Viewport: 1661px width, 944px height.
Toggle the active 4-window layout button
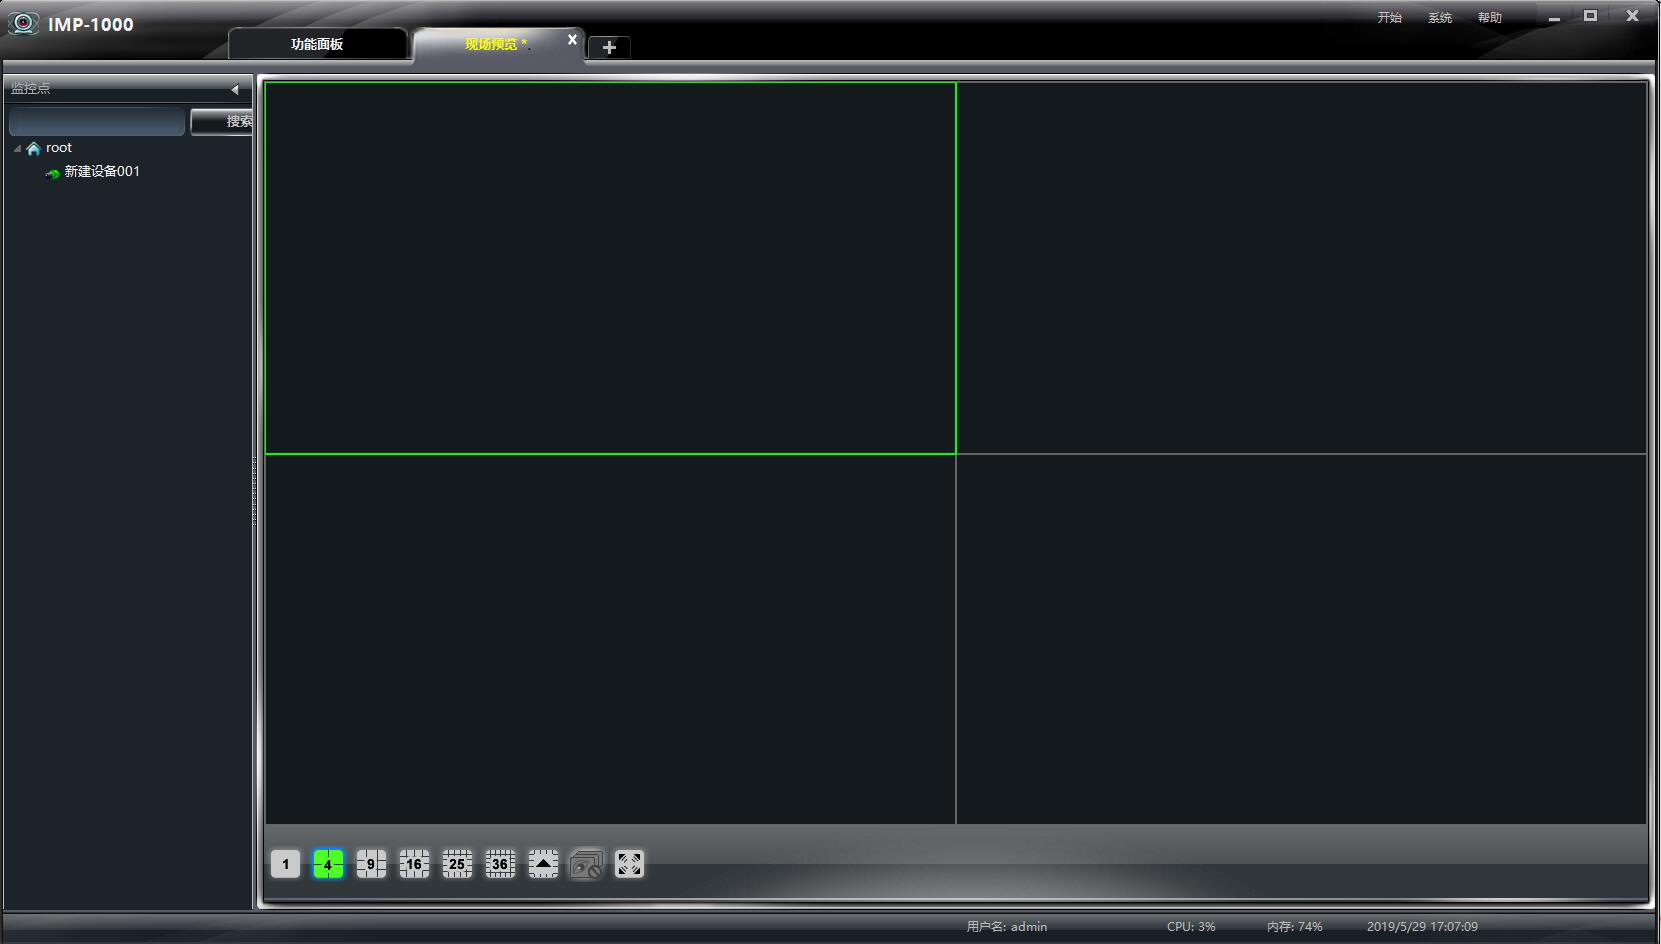coord(328,864)
